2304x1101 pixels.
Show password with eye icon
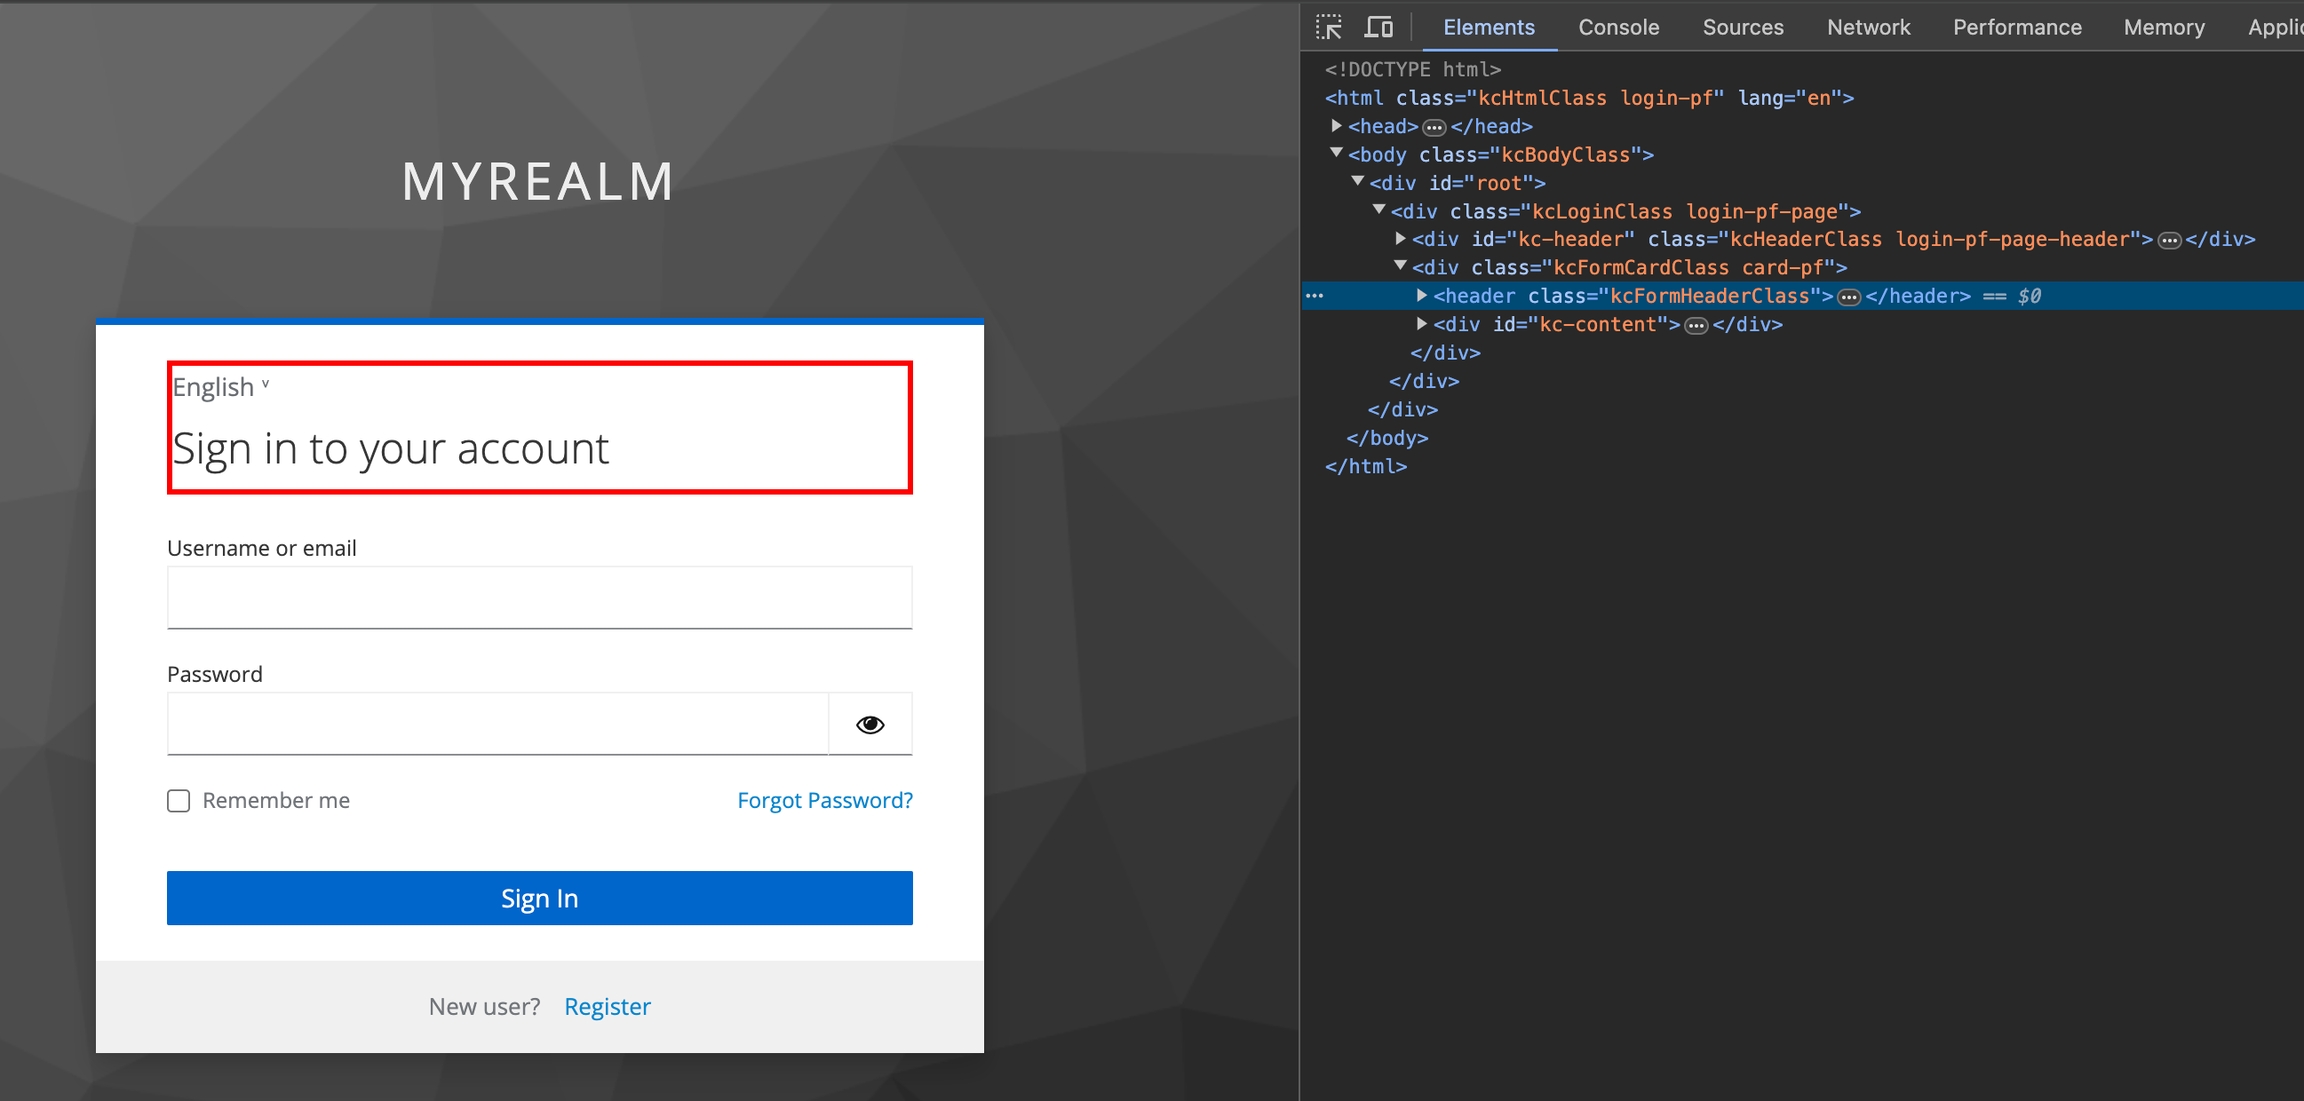pos(870,724)
